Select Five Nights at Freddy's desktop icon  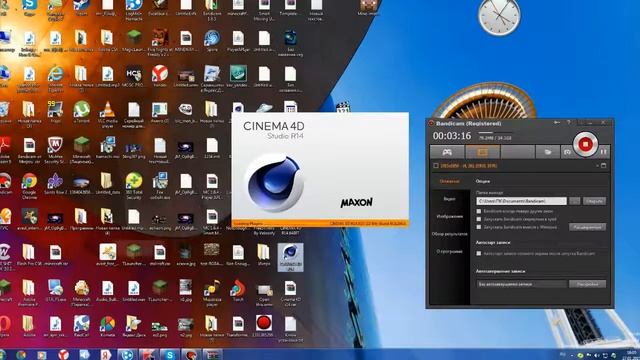click(160, 43)
